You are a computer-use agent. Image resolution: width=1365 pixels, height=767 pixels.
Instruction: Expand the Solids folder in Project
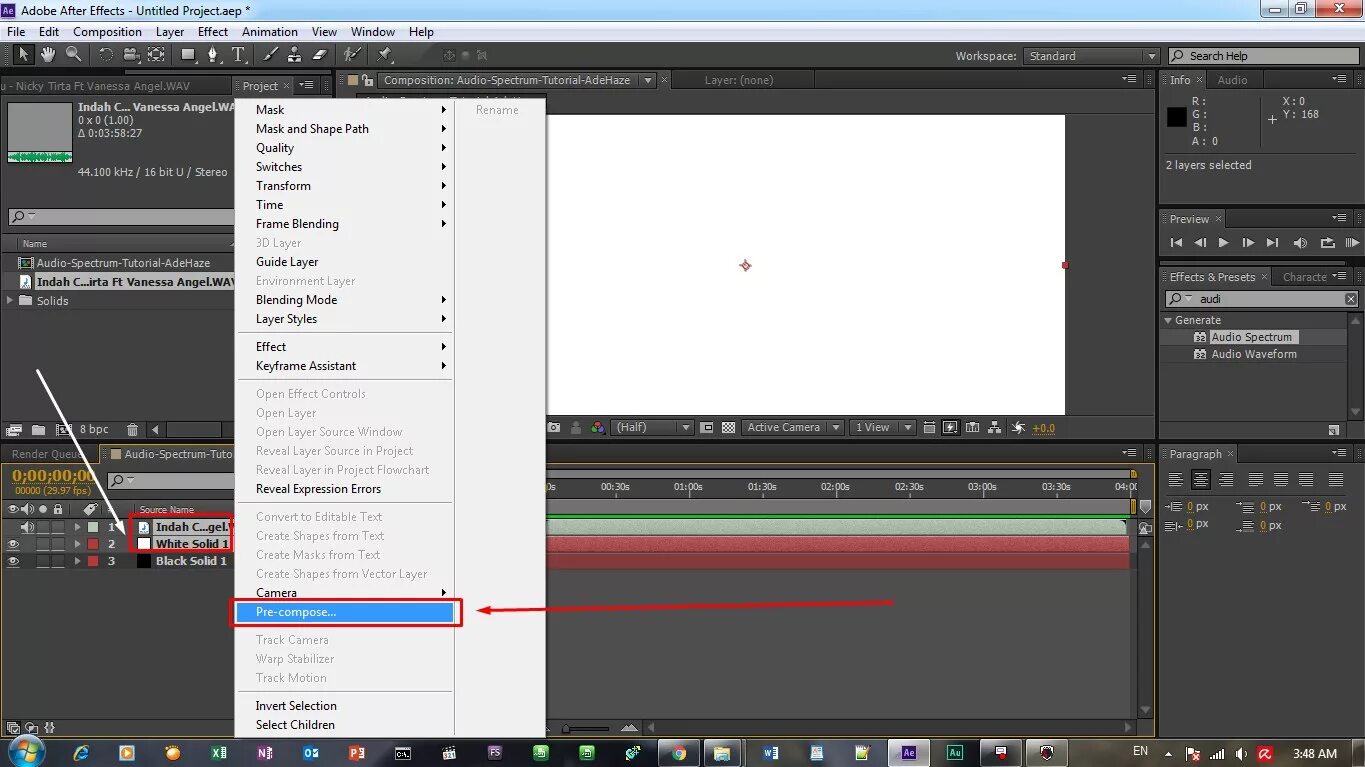click(10, 300)
